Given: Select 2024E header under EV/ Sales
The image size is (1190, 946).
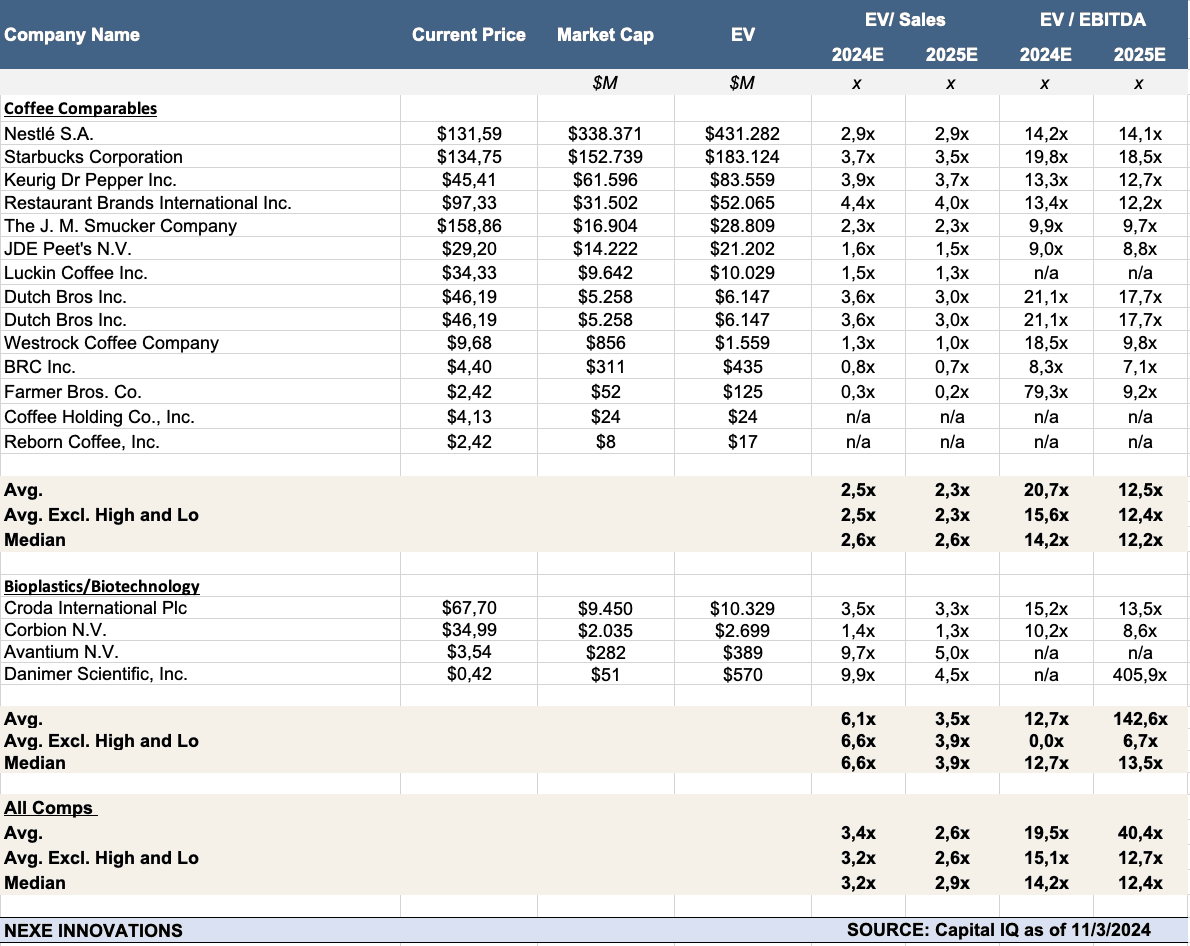Looking at the screenshot, I should [x=858, y=55].
